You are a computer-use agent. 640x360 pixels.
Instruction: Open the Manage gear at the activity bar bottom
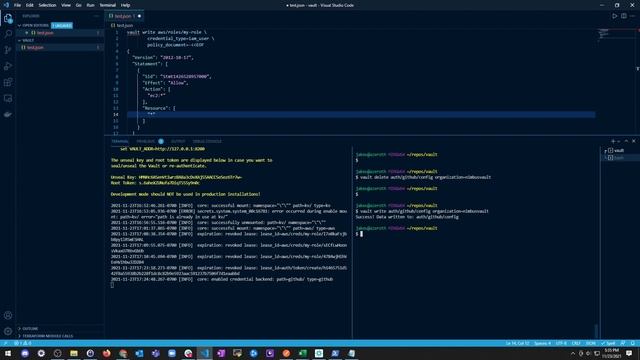8,331
